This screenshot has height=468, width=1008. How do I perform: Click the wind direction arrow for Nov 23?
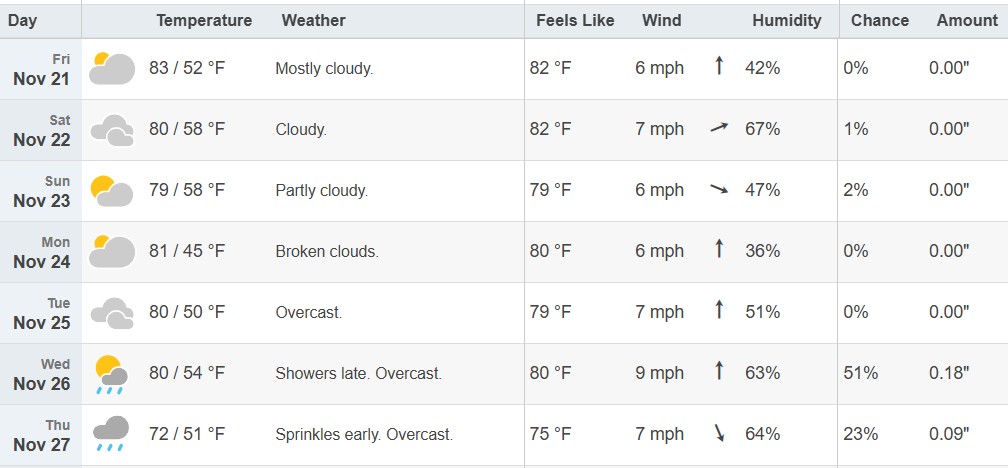pos(718,190)
